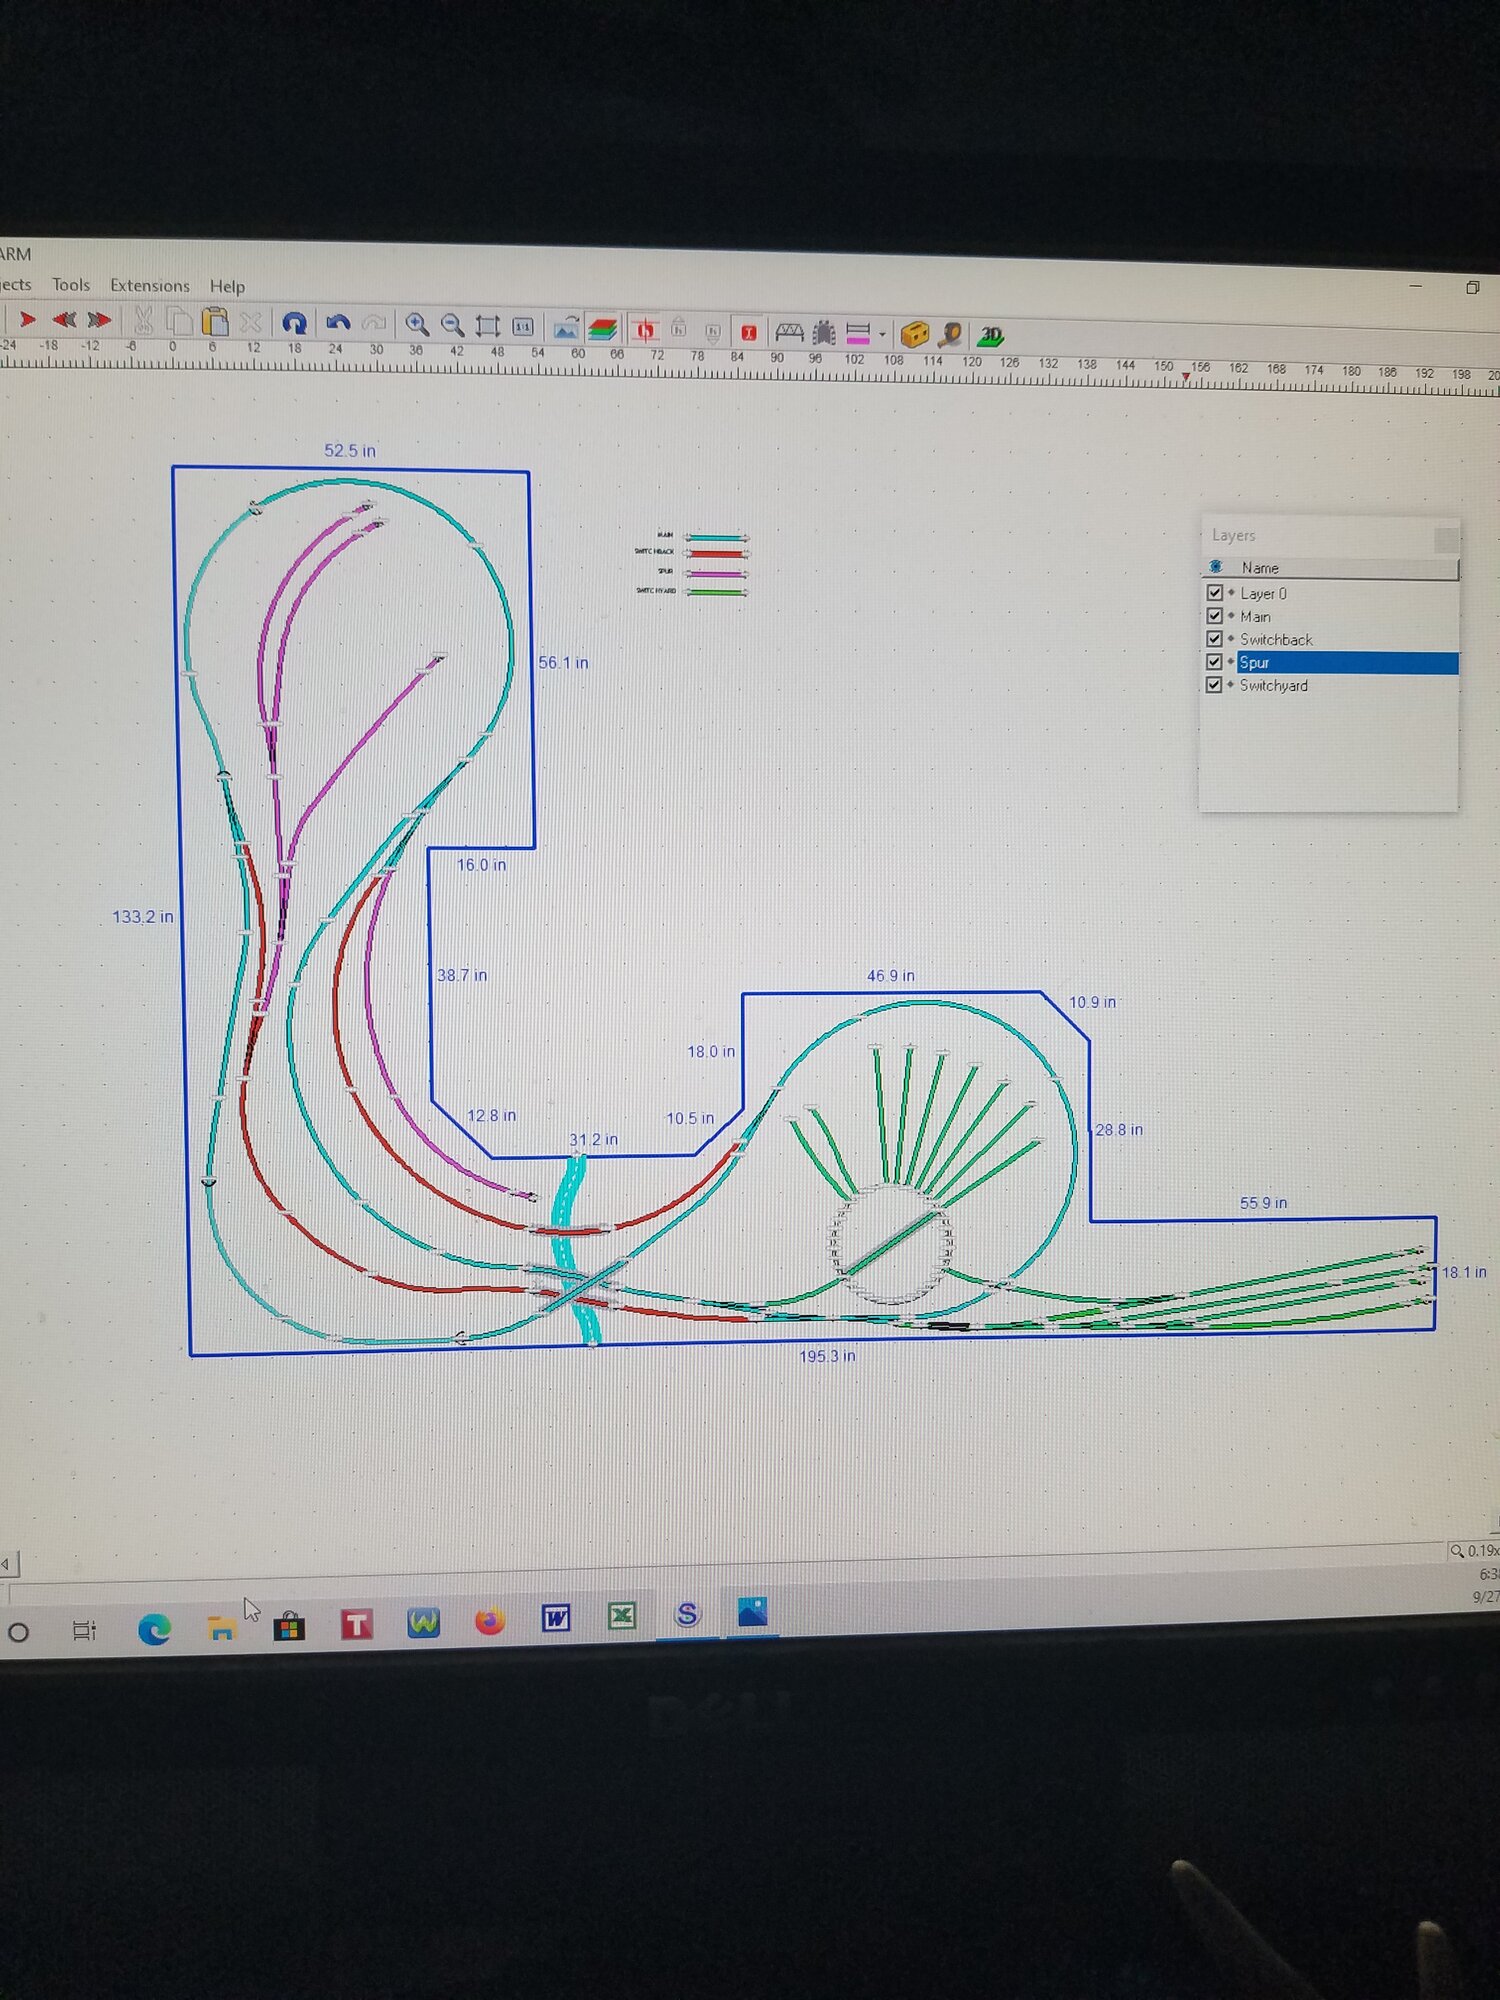The height and width of the screenshot is (2000, 1500).
Task: Click the tunnel portal icon
Action: click(824, 332)
